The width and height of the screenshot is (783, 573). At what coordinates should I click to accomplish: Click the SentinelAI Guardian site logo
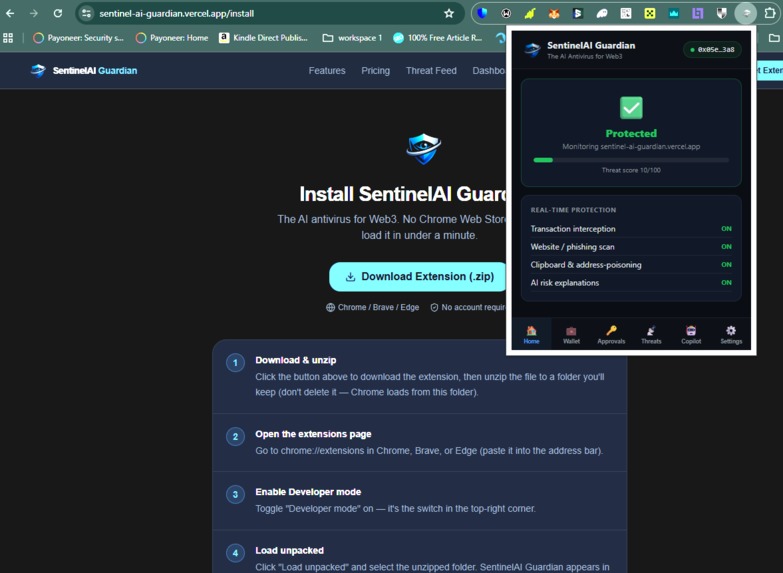[x=83, y=70]
